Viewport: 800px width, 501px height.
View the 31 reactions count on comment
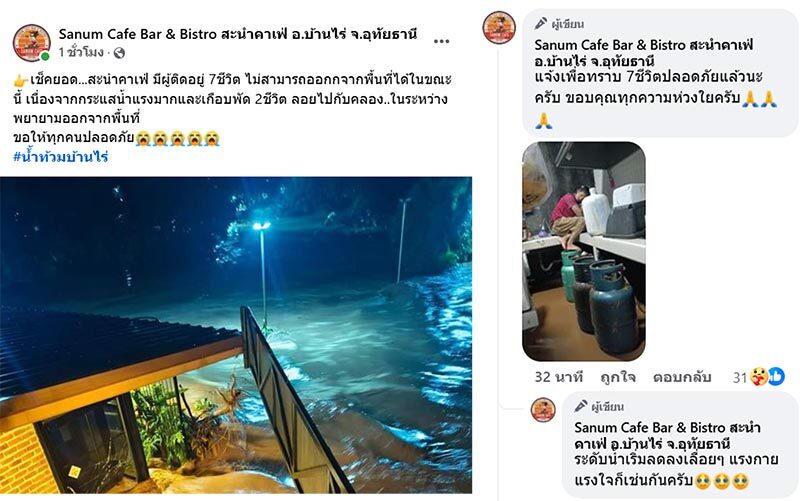(x=740, y=378)
